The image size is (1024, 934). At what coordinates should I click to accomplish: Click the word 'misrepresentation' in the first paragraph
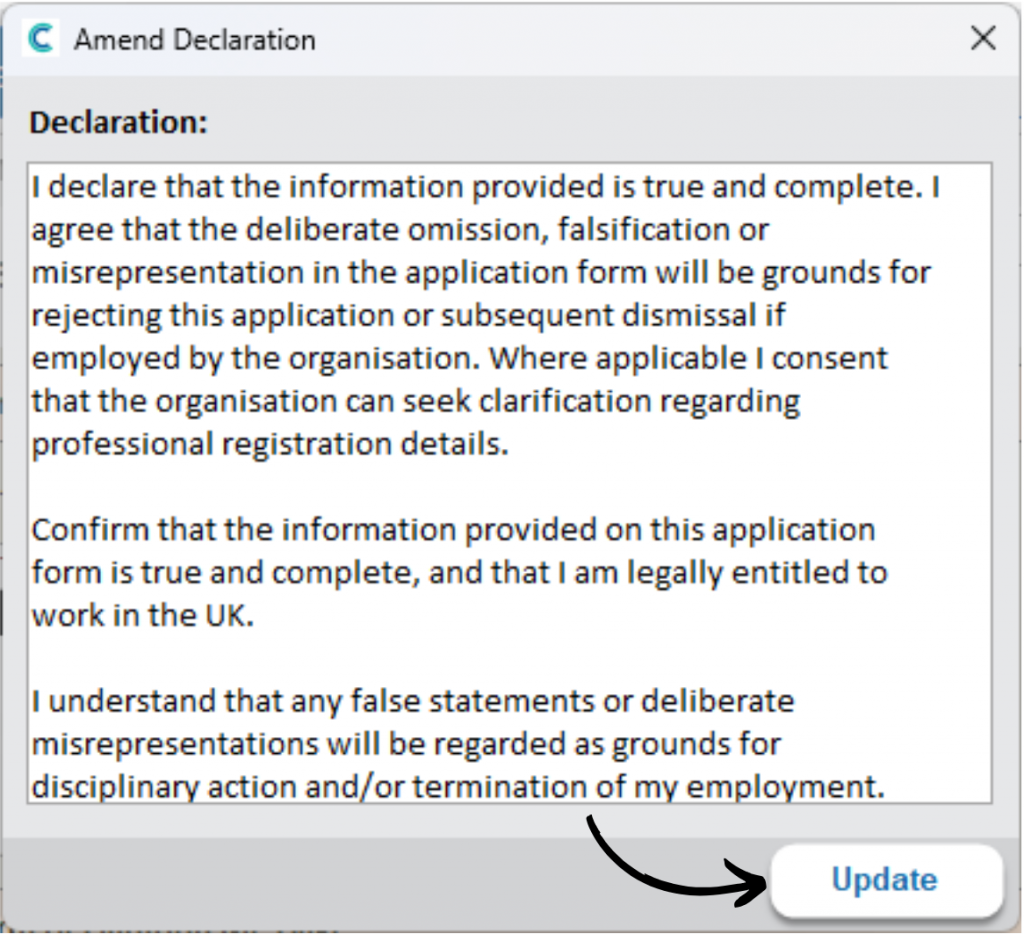(x=168, y=272)
